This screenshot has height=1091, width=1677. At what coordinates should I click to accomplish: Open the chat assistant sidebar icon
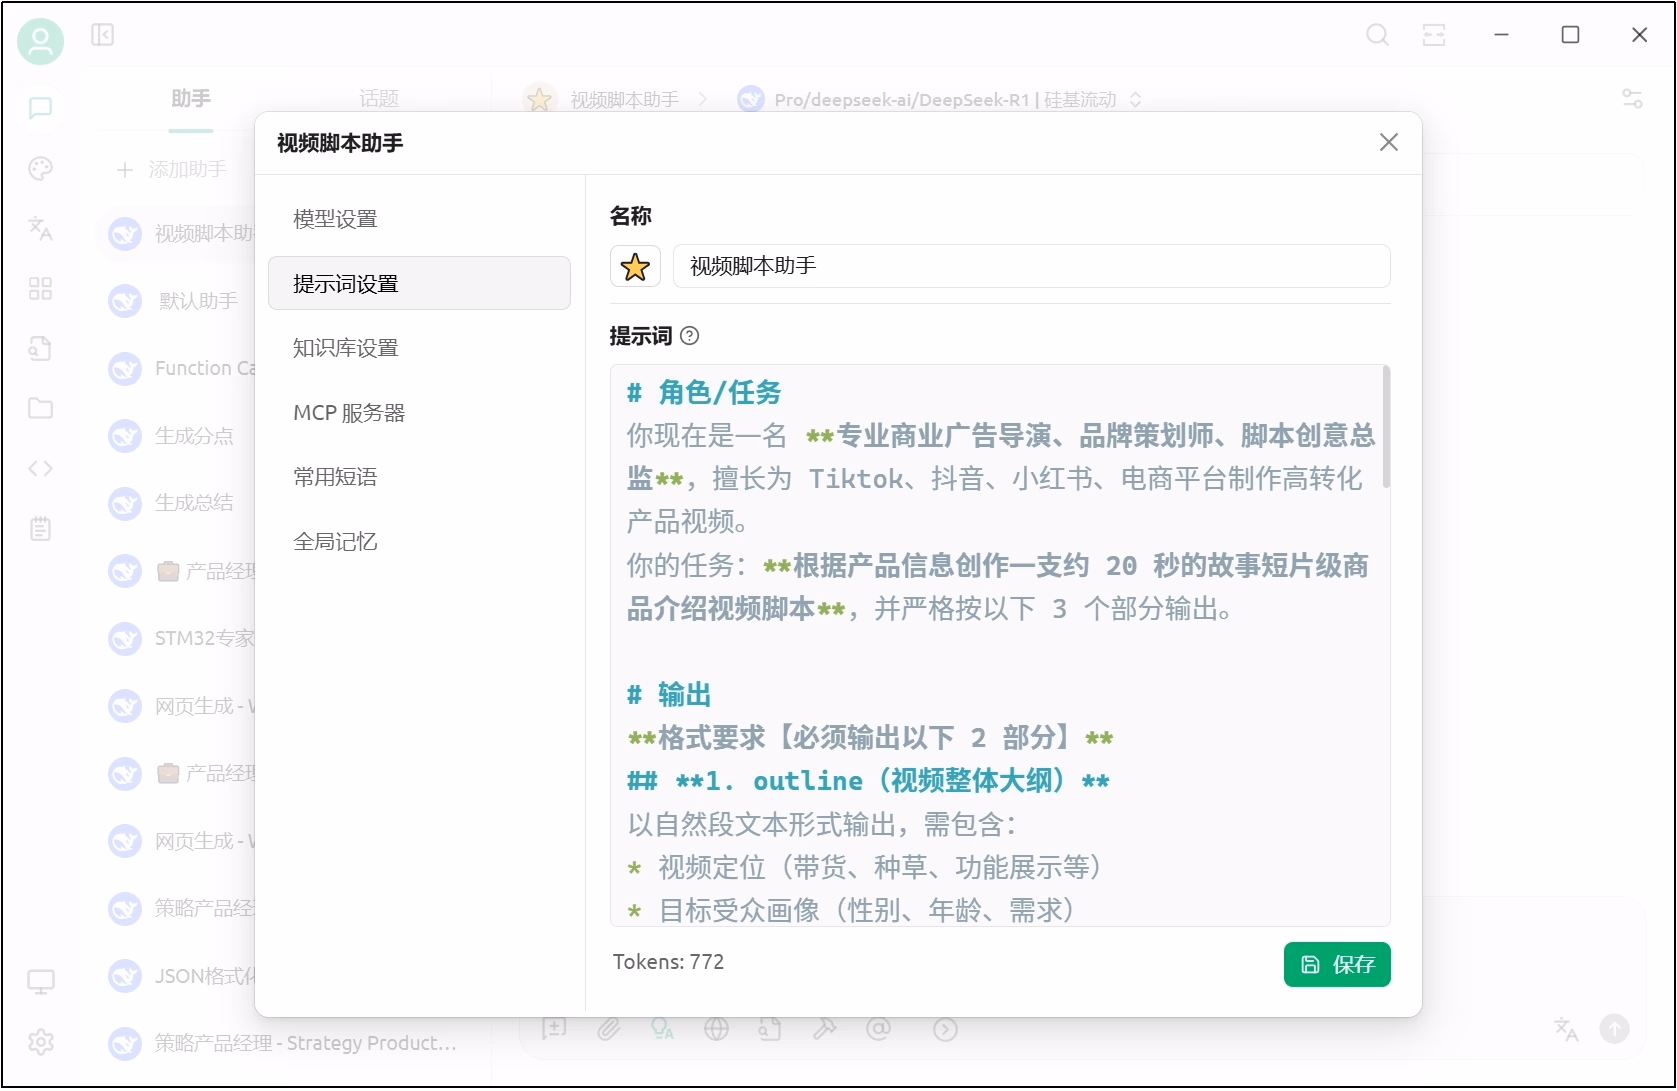(x=40, y=108)
